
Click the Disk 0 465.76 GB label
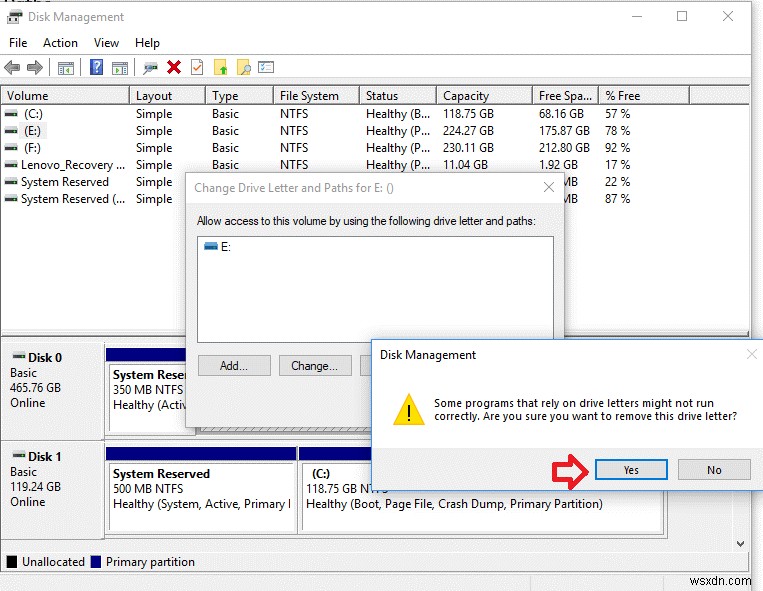(36, 388)
